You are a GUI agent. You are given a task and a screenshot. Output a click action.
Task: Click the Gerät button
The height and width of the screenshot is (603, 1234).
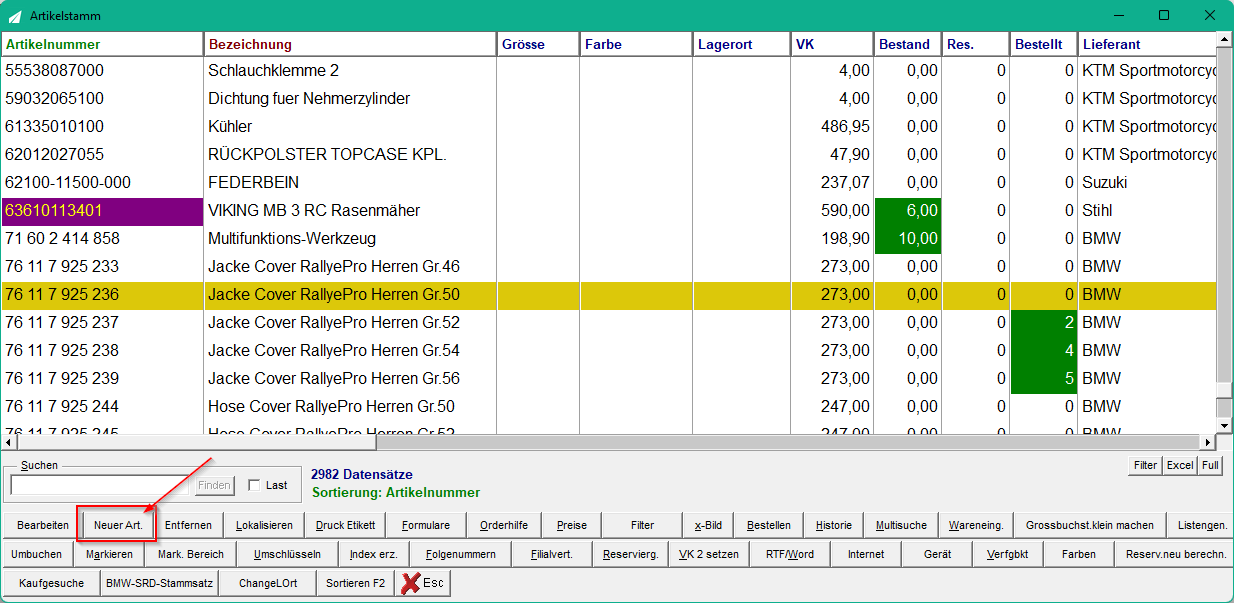937,554
